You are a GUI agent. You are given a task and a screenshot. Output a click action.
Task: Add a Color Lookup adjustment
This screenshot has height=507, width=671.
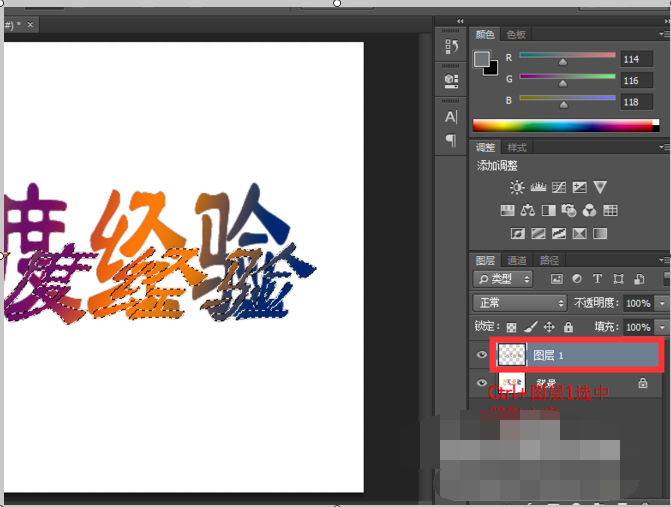point(610,211)
